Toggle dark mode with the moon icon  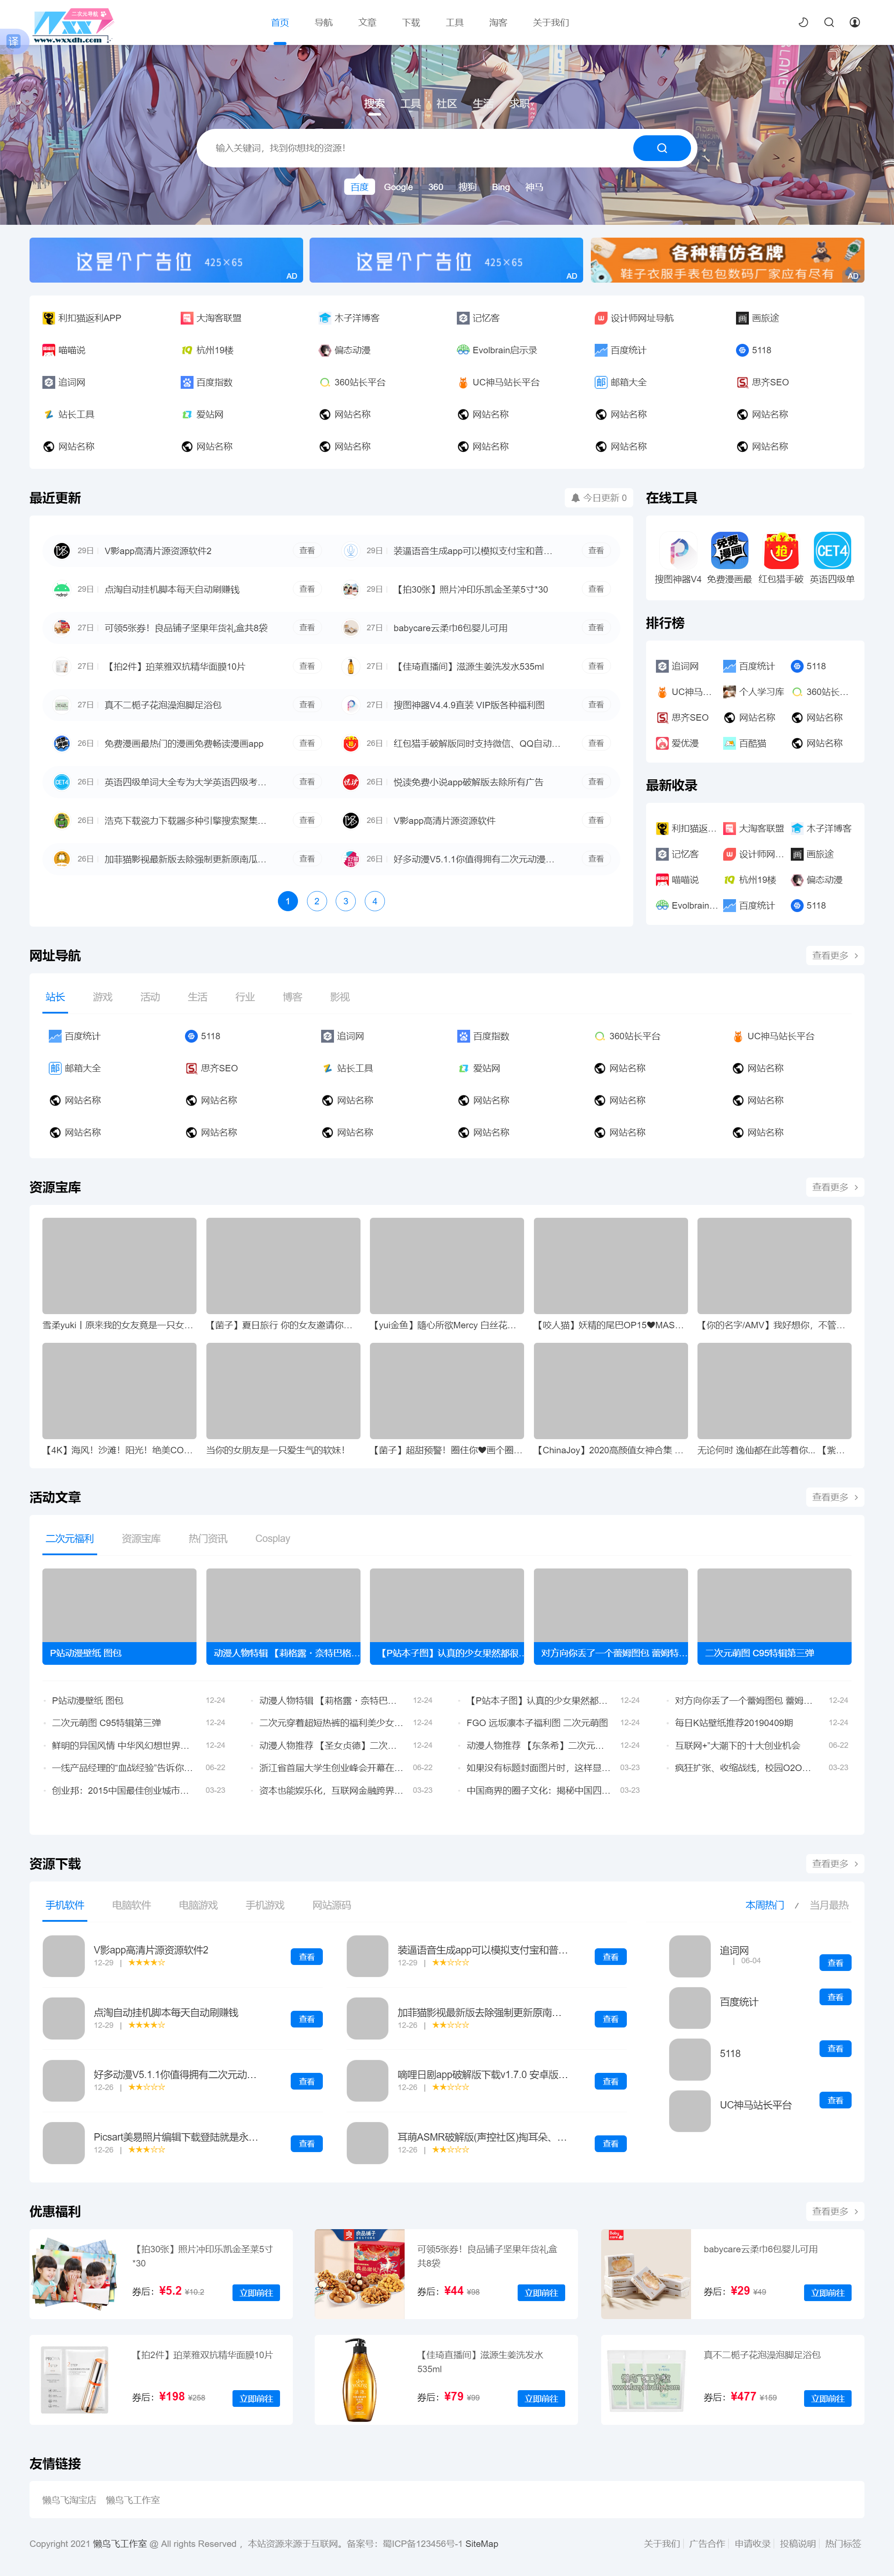click(x=803, y=22)
